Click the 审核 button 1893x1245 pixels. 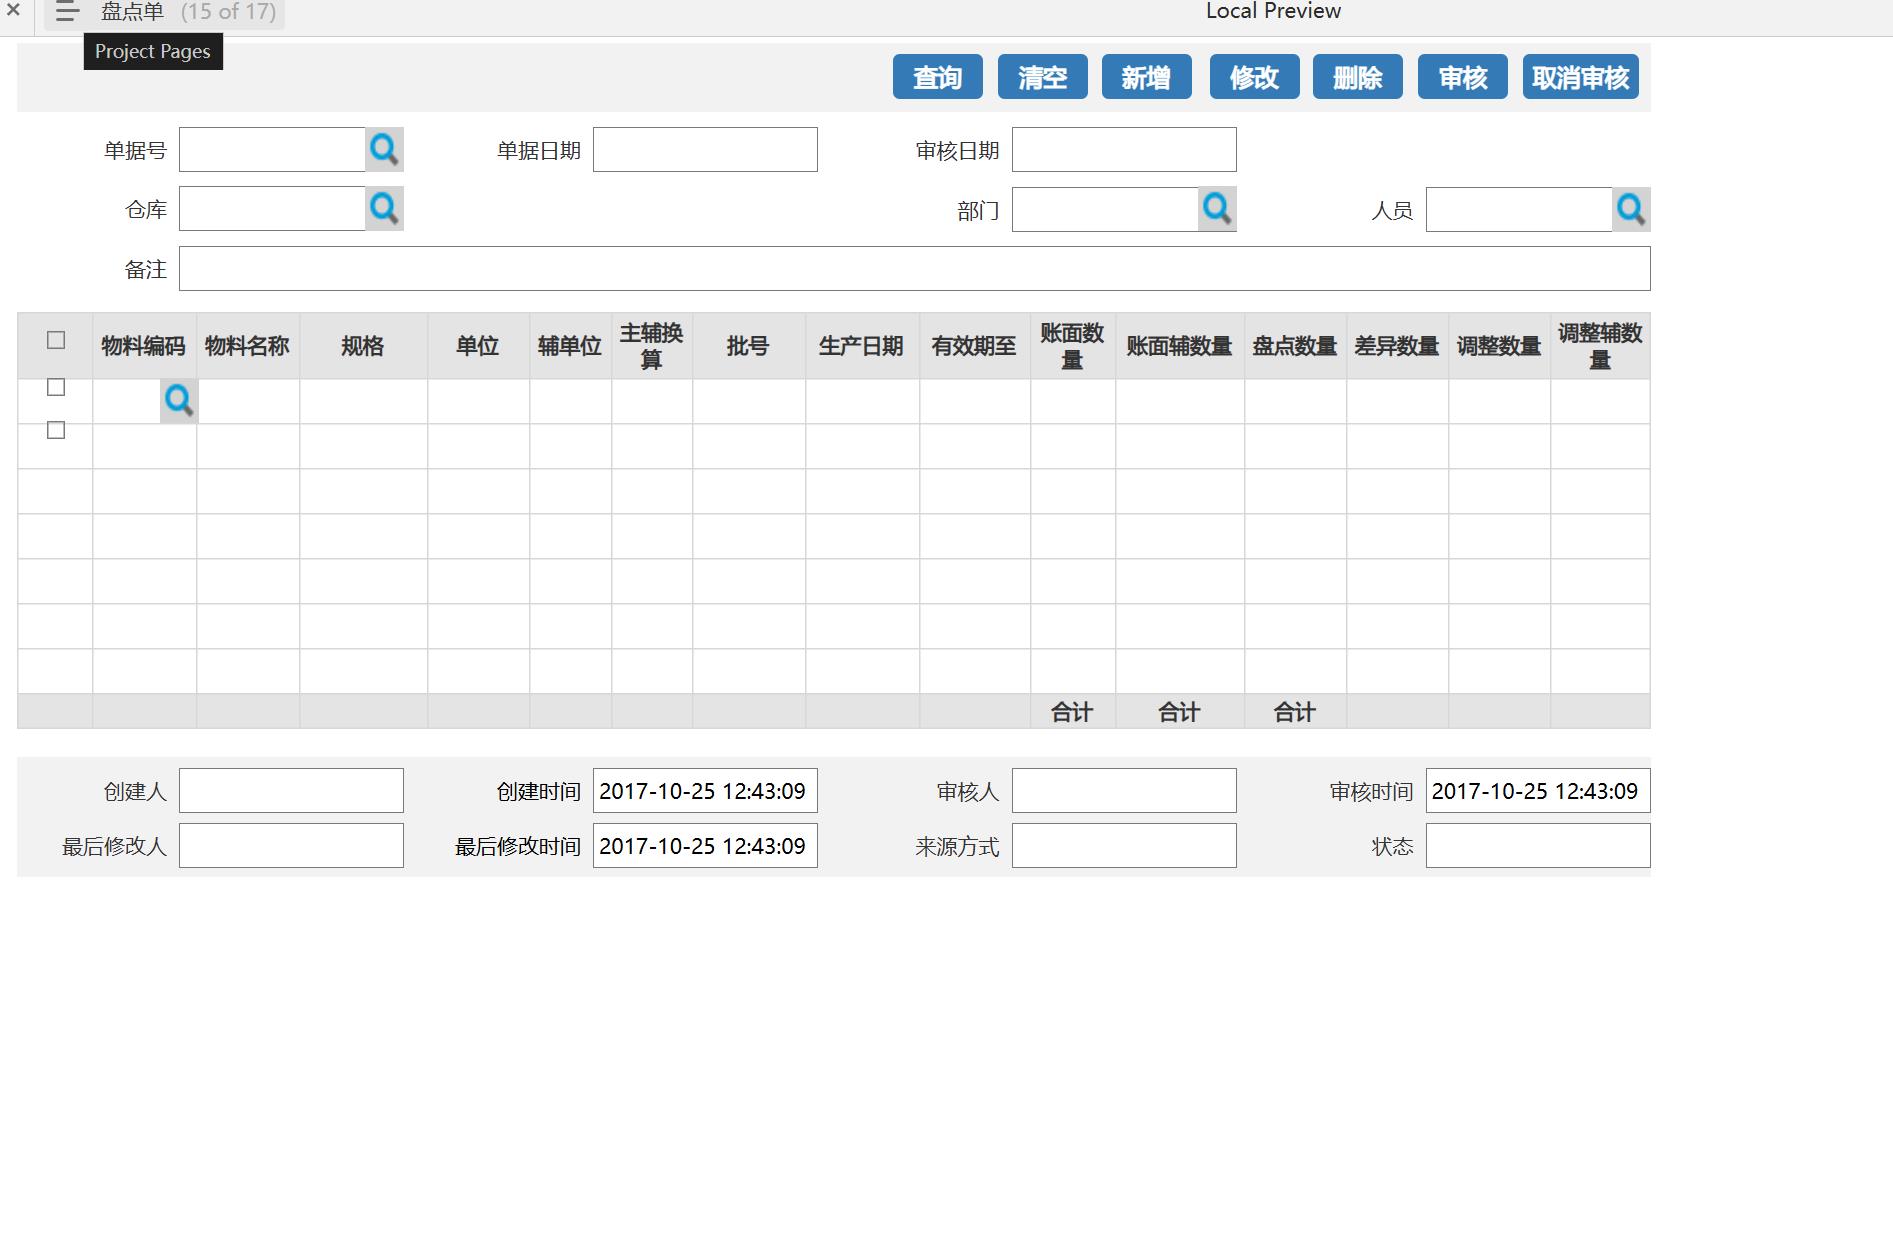tap(1463, 77)
